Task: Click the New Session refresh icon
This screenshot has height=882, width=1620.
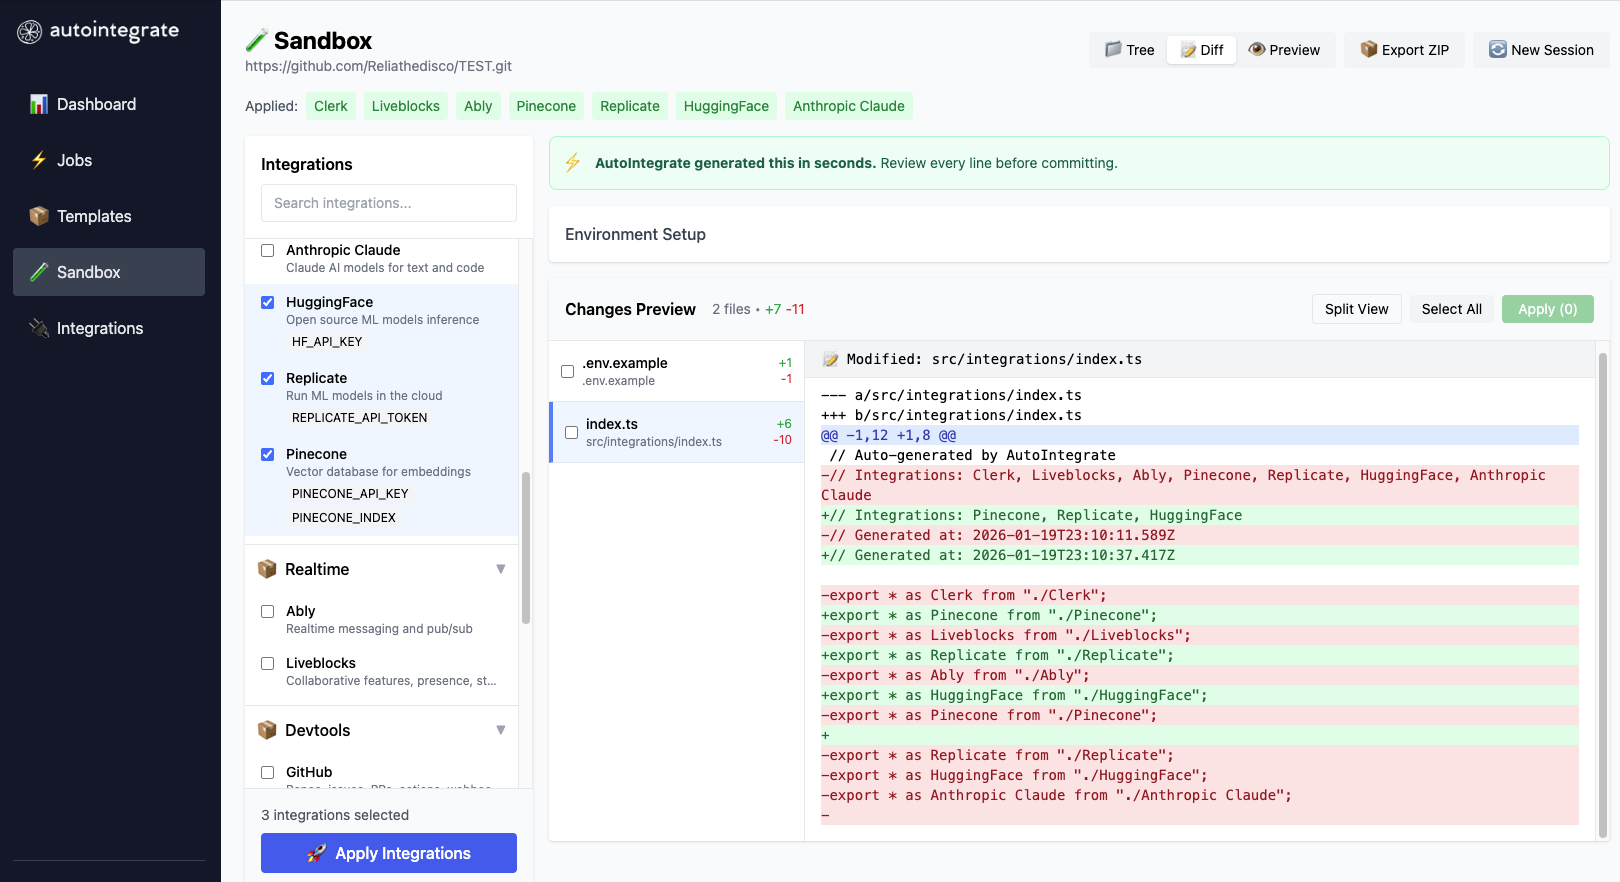Action: [1498, 49]
